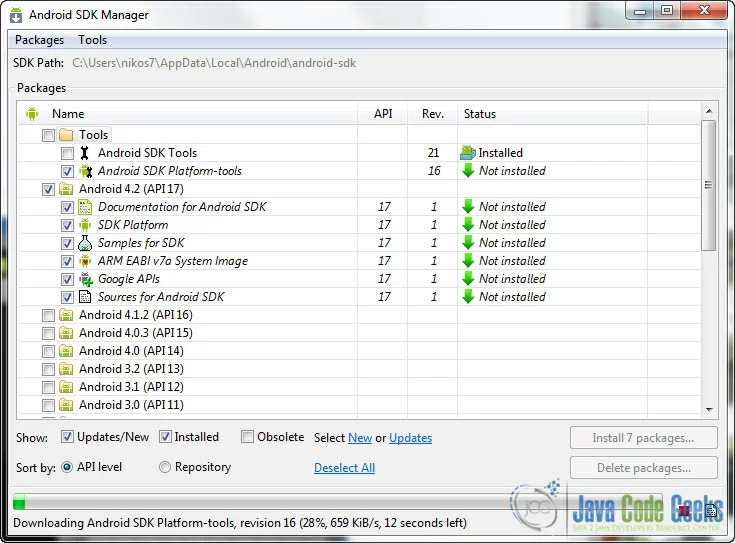
Task: Open the Packages menu
Action: [39, 40]
